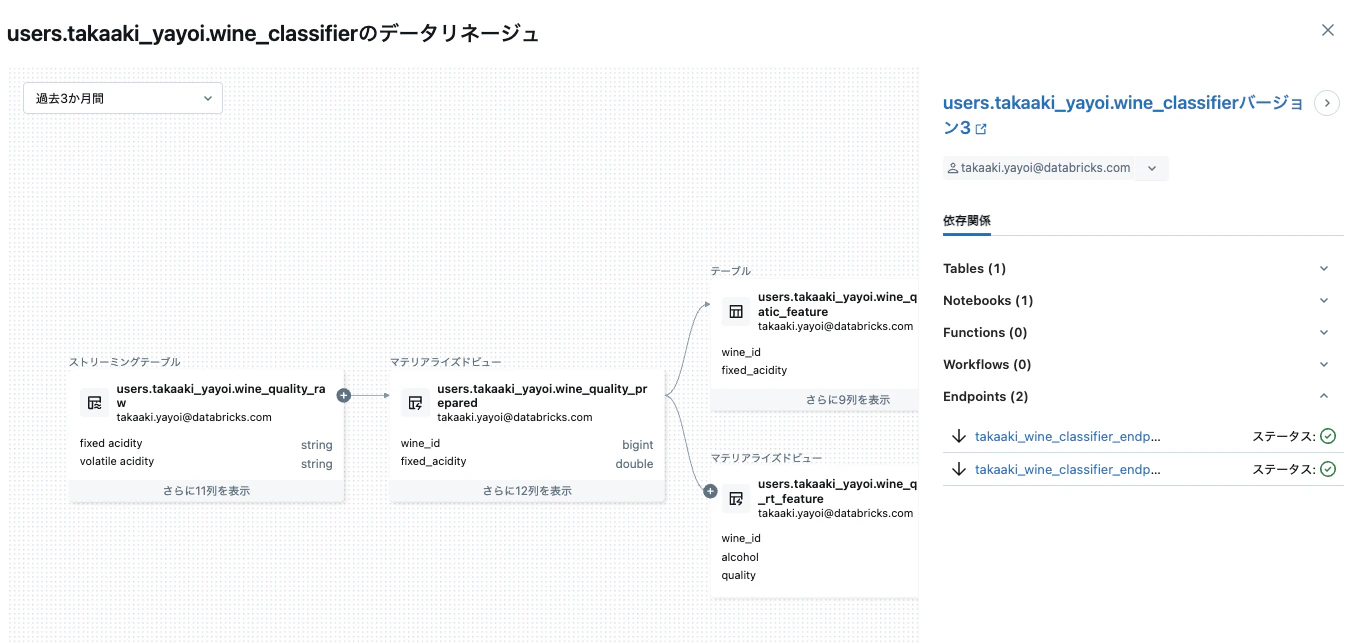
Task: Click the down arrow icon of the first endpoint
Action: [959, 436]
